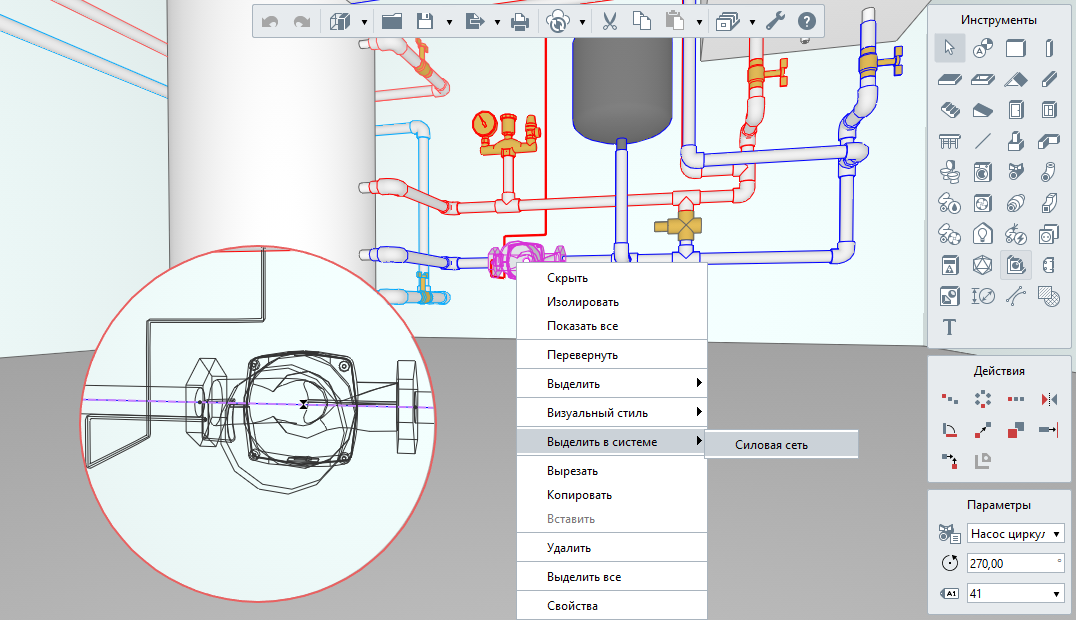1076x620 pixels.
Task: Expand dropdown next to stacked windows icon
Action: click(752, 23)
